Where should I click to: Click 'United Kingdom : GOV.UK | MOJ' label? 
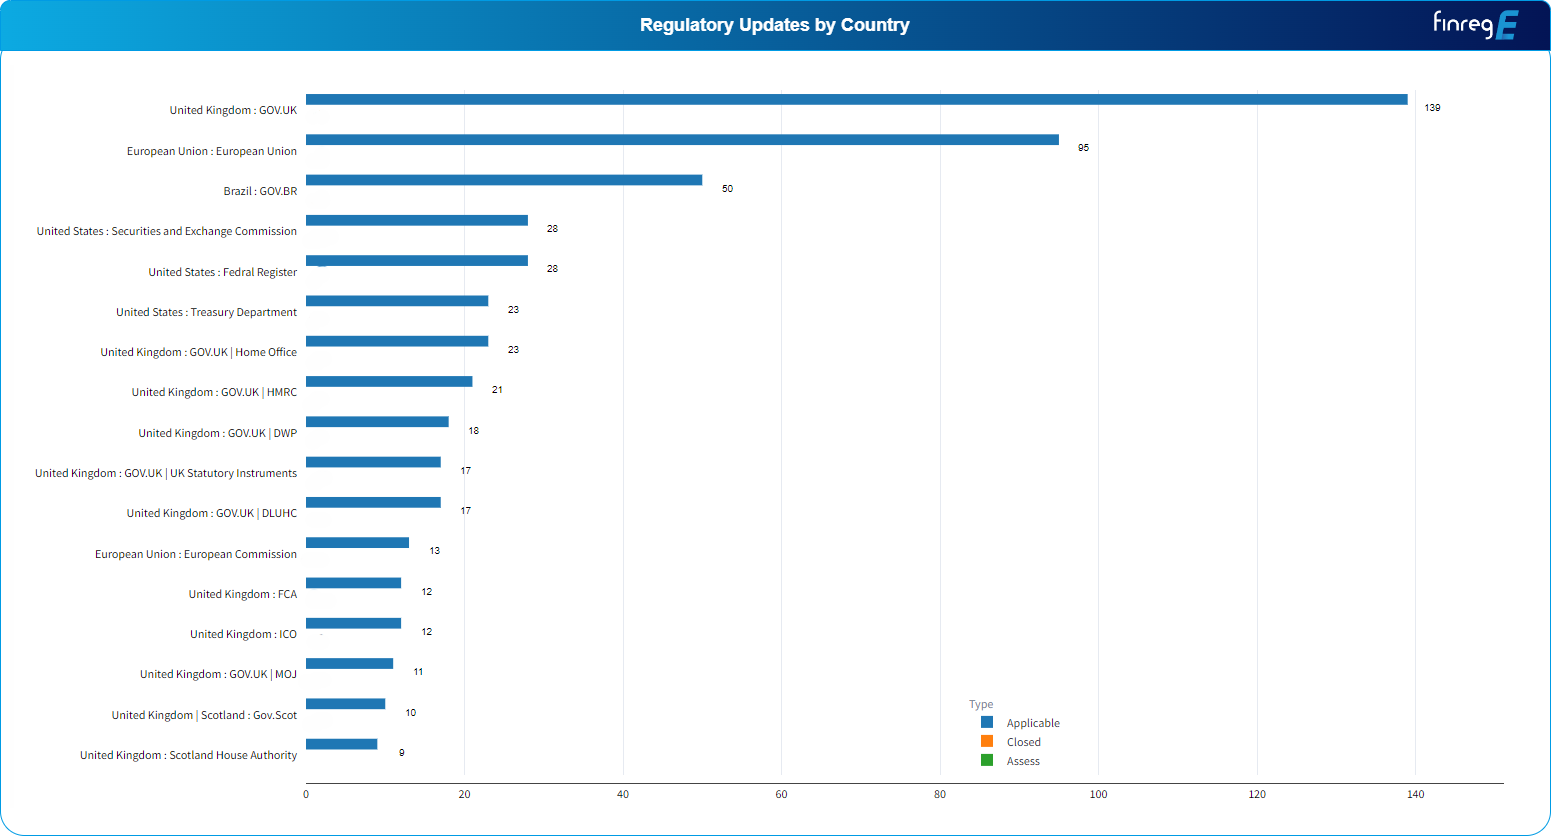click(x=218, y=674)
